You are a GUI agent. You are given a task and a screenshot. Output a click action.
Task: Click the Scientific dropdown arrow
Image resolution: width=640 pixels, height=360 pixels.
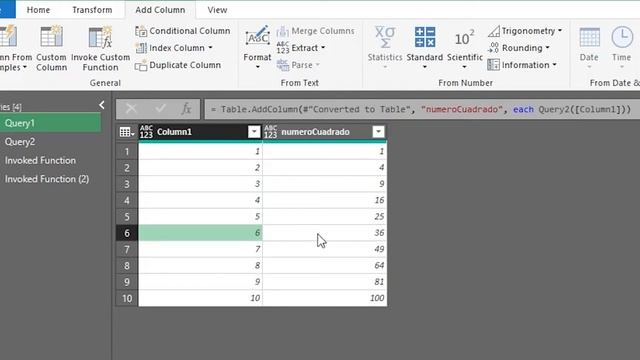tap(464, 67)
